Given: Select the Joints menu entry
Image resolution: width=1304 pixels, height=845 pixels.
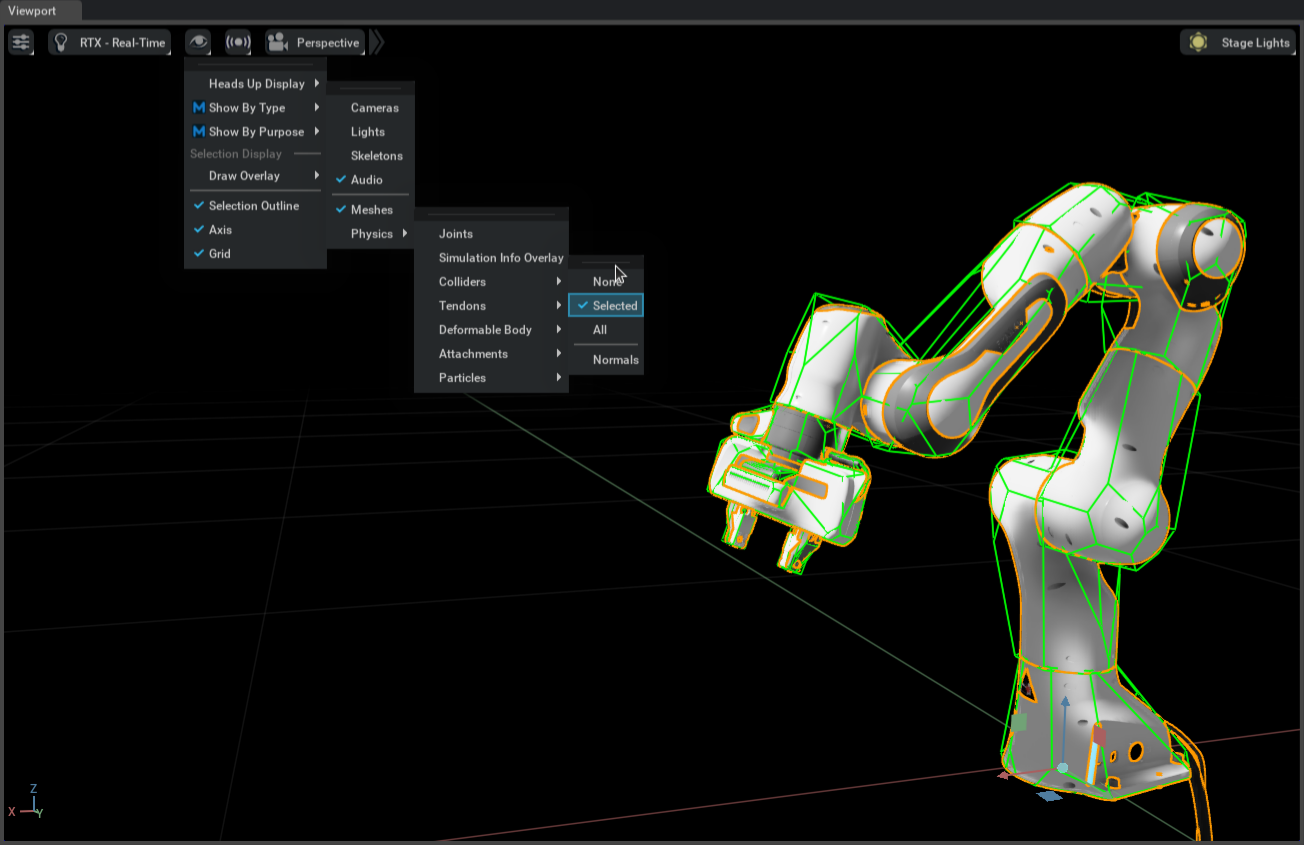Looking at the screenshot, I should 456,234.
